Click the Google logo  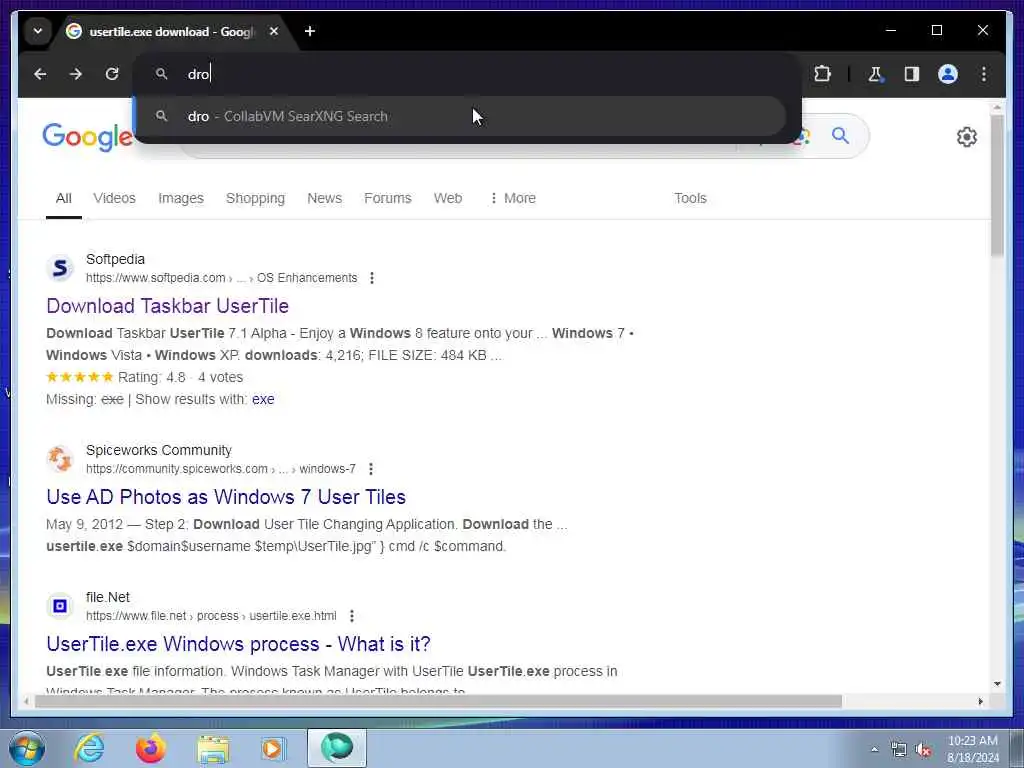[88, 137]
